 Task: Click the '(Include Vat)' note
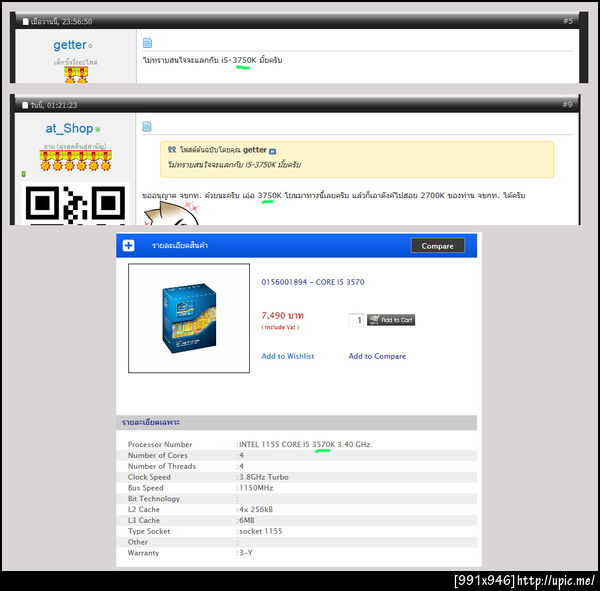(x=280, y=327)
